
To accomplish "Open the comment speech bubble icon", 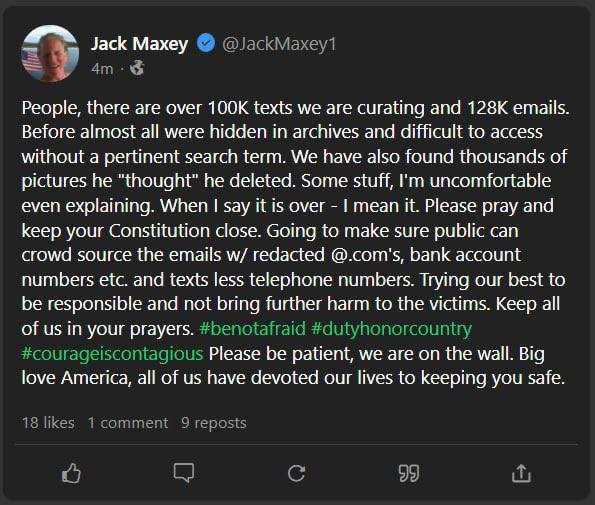I will (184, 472).
